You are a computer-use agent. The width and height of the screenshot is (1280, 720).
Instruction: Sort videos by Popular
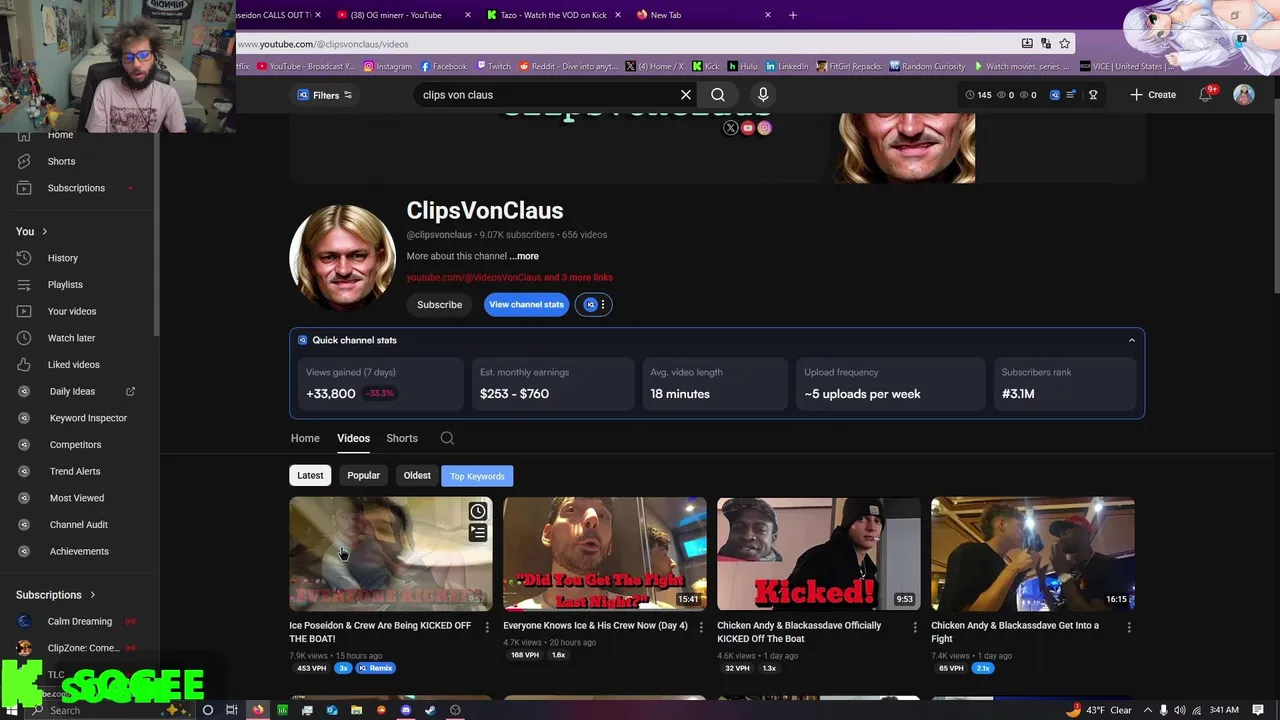pos(363,476)
